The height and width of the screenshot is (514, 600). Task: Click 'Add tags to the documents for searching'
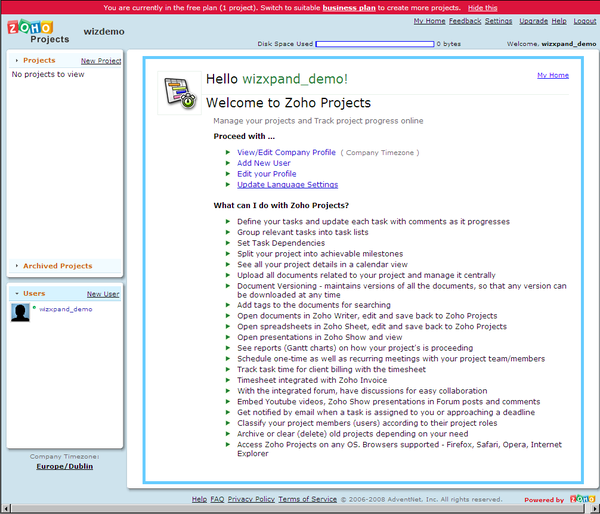point(314,305)
